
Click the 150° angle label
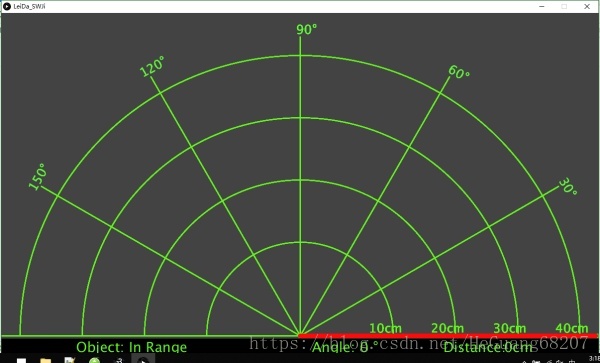38,177
